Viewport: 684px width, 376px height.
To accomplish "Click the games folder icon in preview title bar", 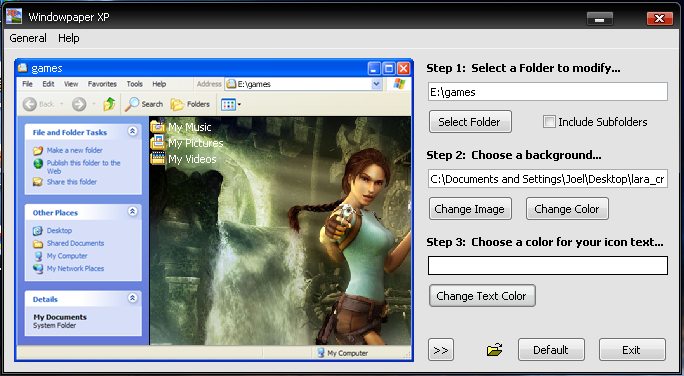I will click(x=23, y=68).
